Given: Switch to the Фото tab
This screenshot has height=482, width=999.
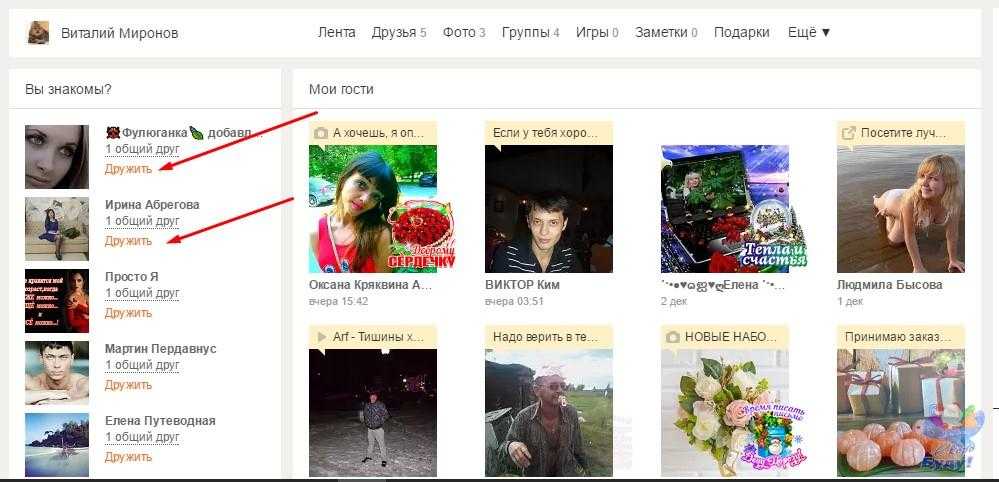Looking at the screenshot, I should (x=464, y=32).
